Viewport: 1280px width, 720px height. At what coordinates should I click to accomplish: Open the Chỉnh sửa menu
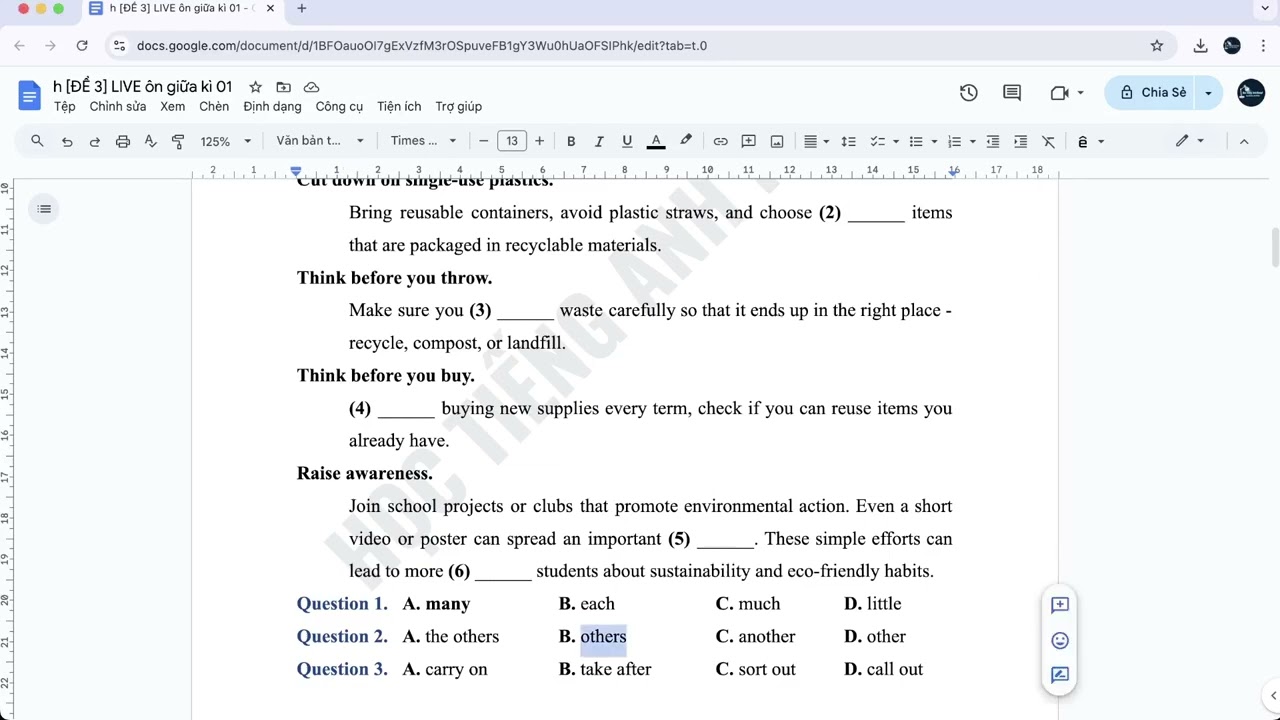[118, 107]
